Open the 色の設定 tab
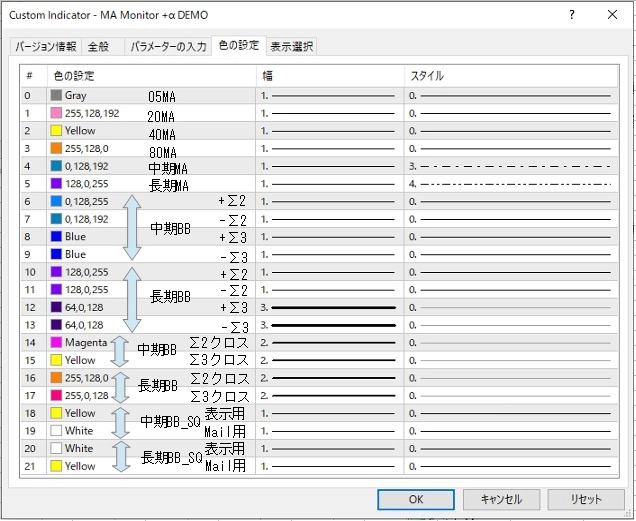This screenshot has height=521, width=636. (238, 45)
